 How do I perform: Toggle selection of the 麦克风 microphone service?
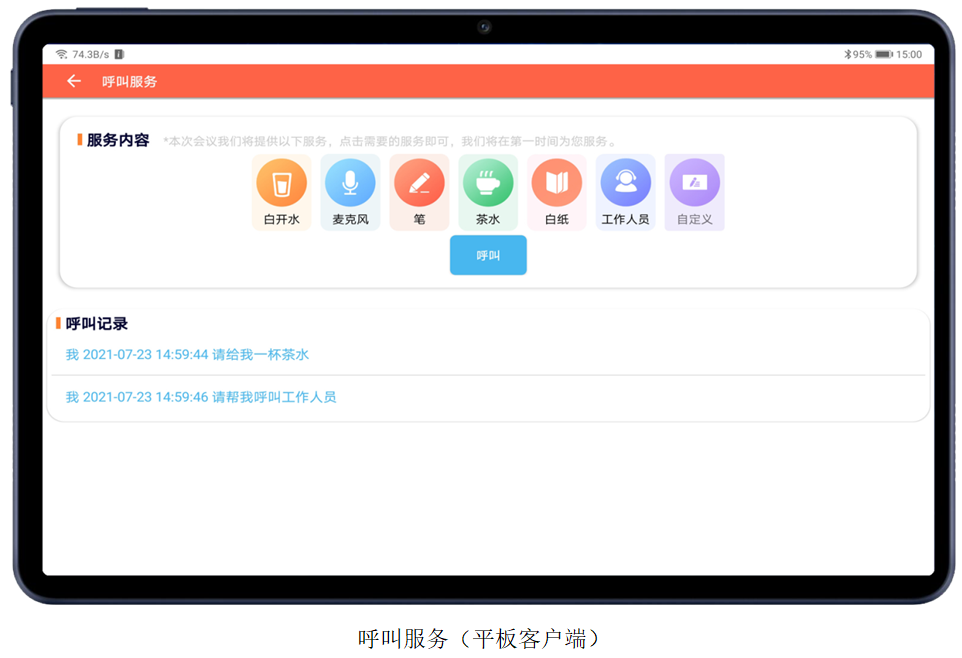(x=350, y=191)
